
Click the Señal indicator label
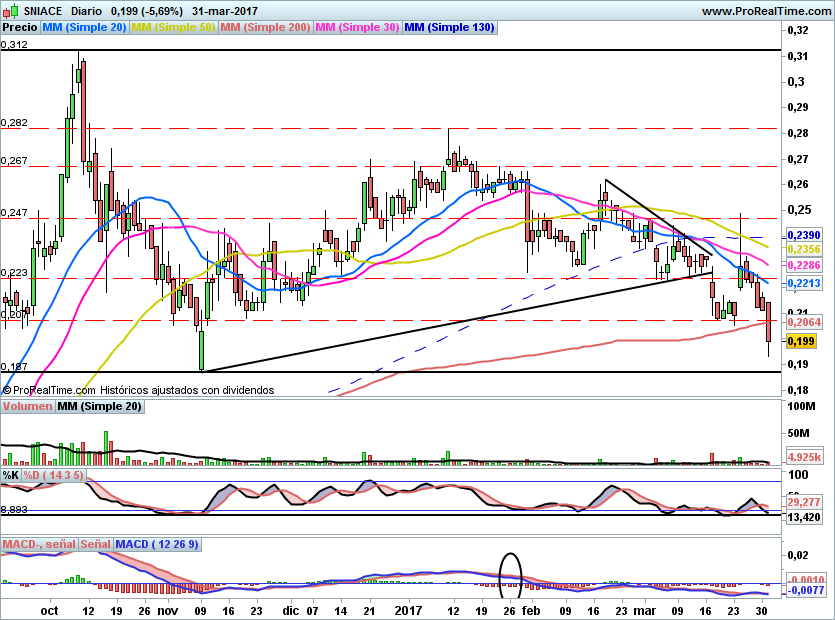[x=96, y=544]
